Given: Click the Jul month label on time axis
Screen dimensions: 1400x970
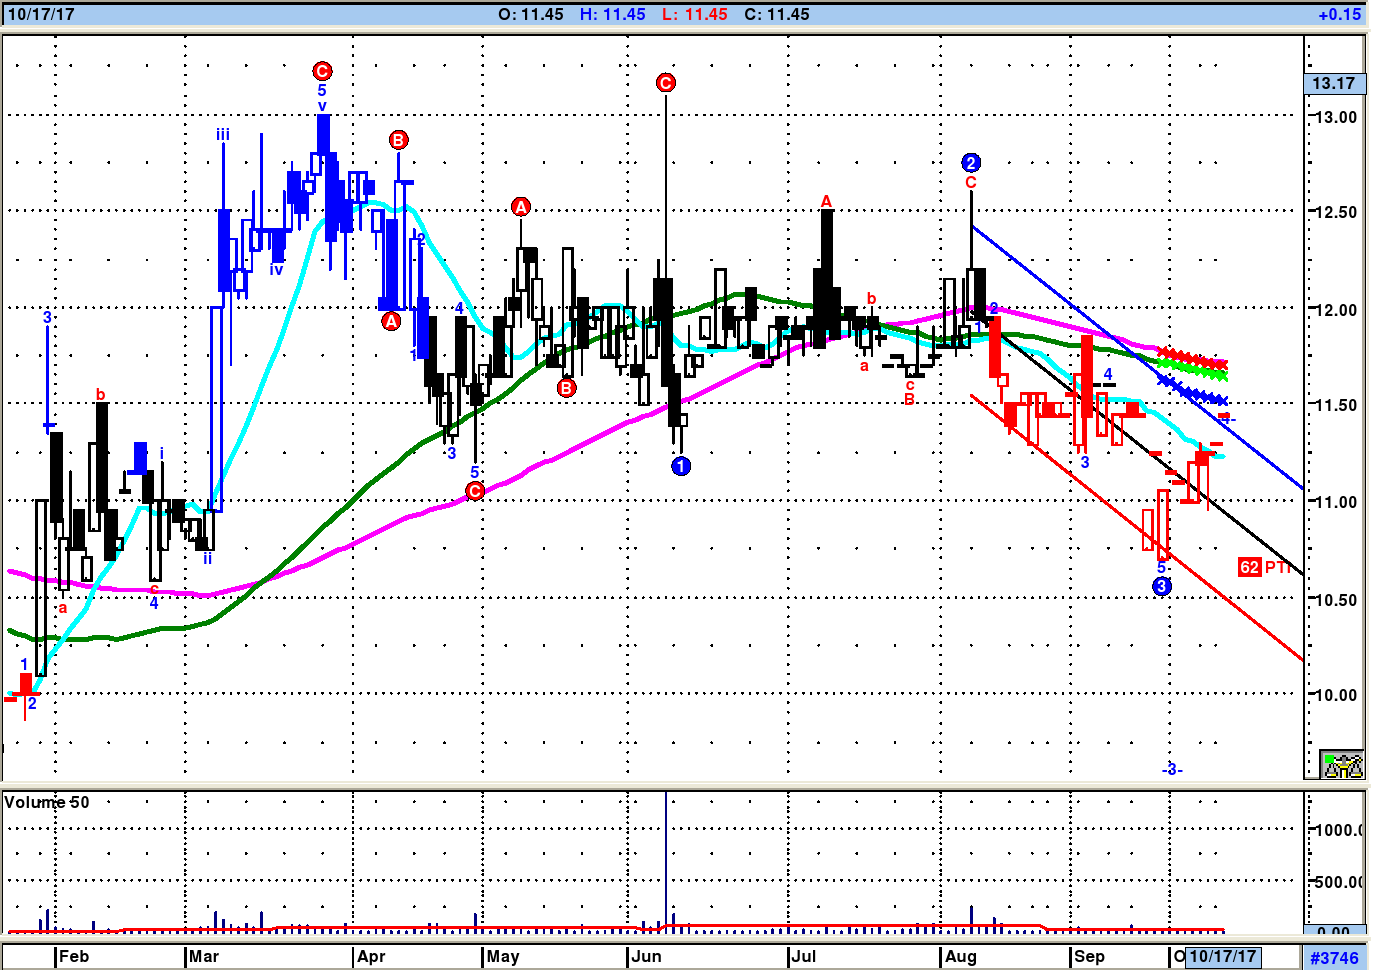Looking at the screenshot, I should [x=804, y=957].
